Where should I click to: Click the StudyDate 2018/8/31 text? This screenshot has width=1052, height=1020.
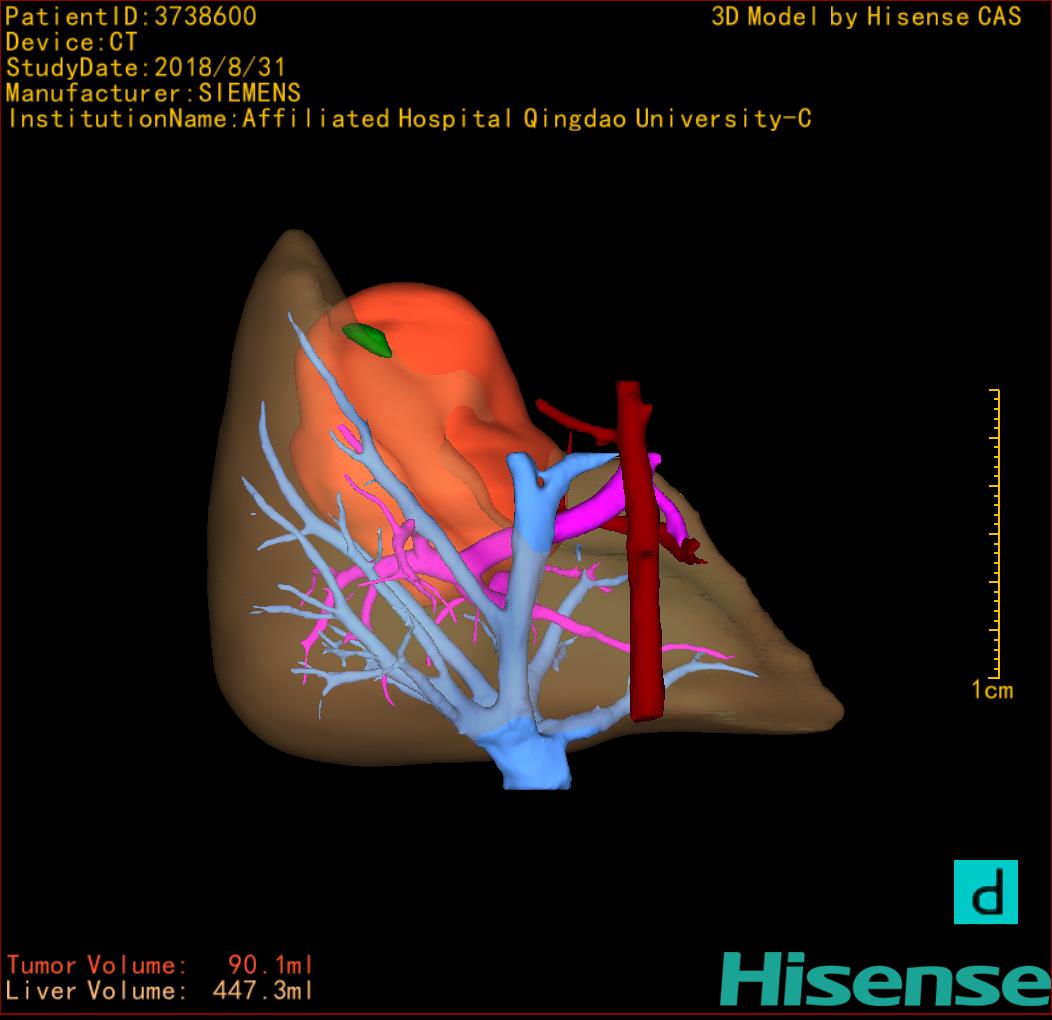coord(146,68)
